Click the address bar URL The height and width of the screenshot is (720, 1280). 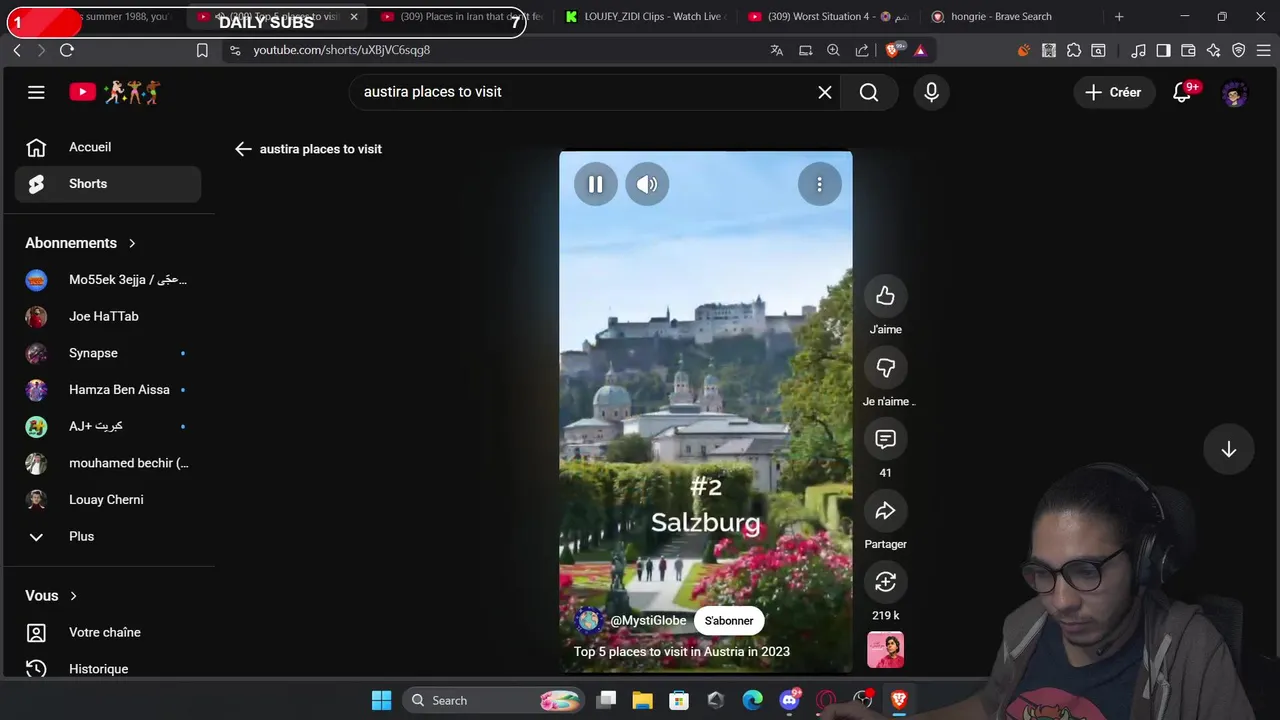341,50
